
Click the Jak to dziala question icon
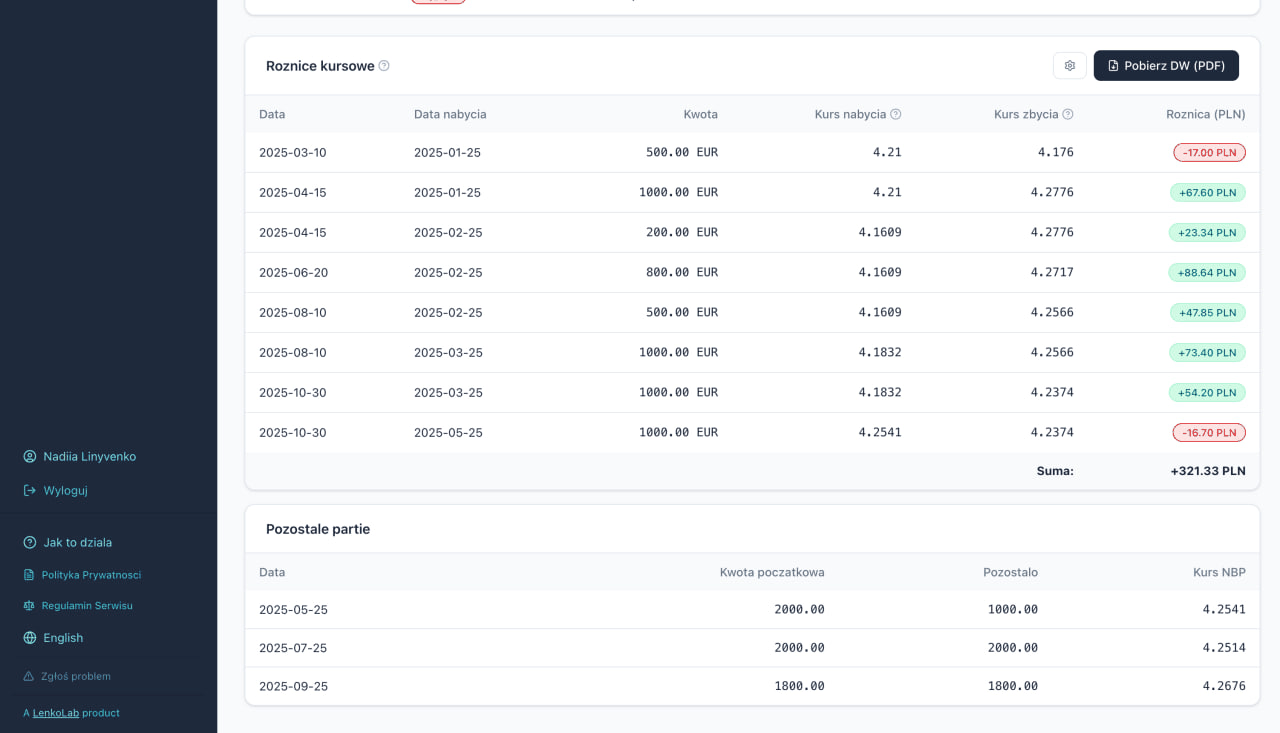pos(30,542)
